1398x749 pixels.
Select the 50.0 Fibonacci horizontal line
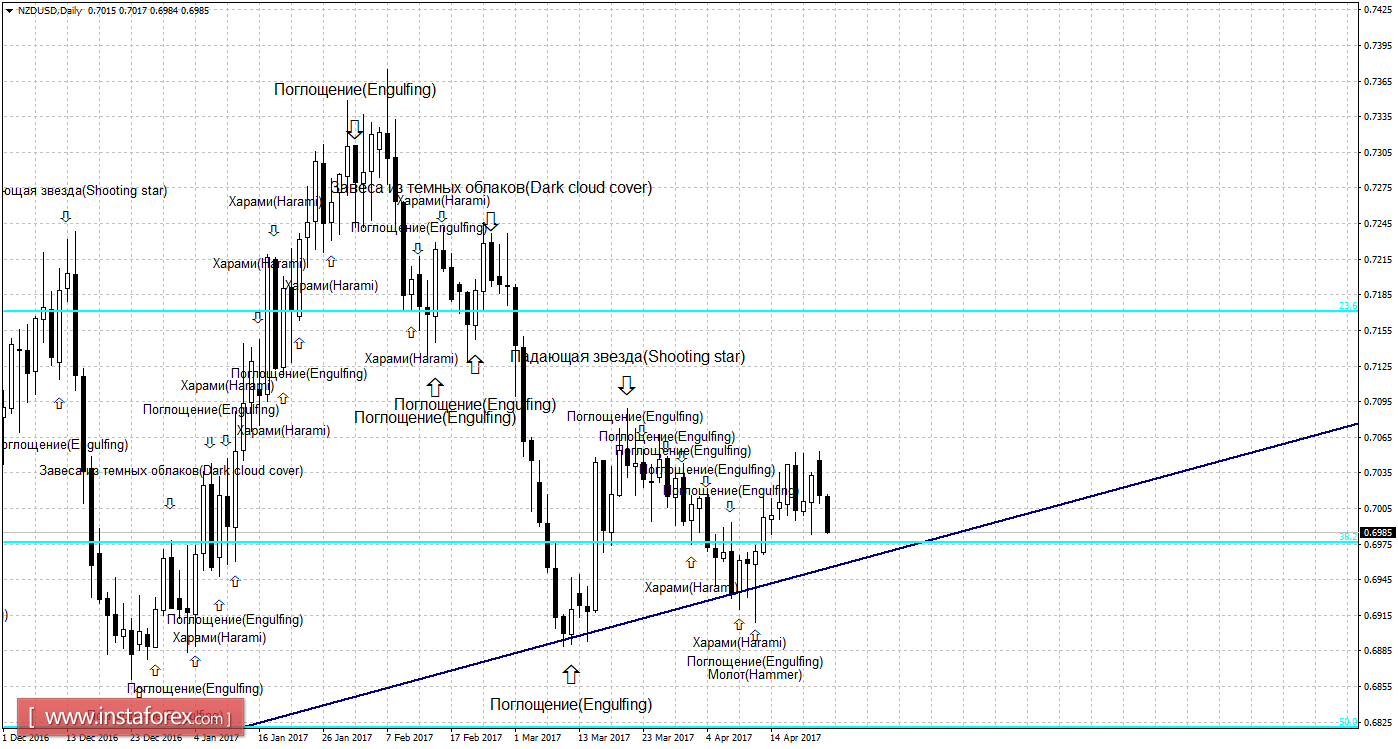coord(679,725)
